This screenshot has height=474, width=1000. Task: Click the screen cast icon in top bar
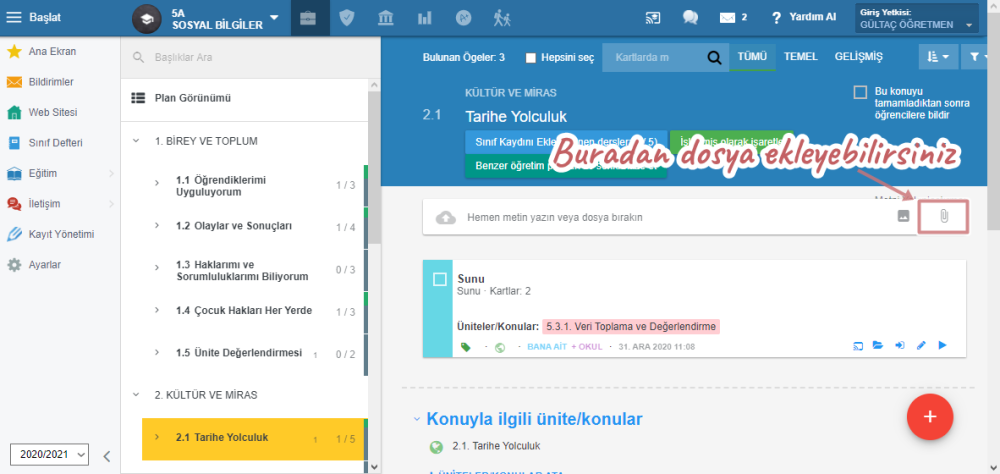pos(652,18)
